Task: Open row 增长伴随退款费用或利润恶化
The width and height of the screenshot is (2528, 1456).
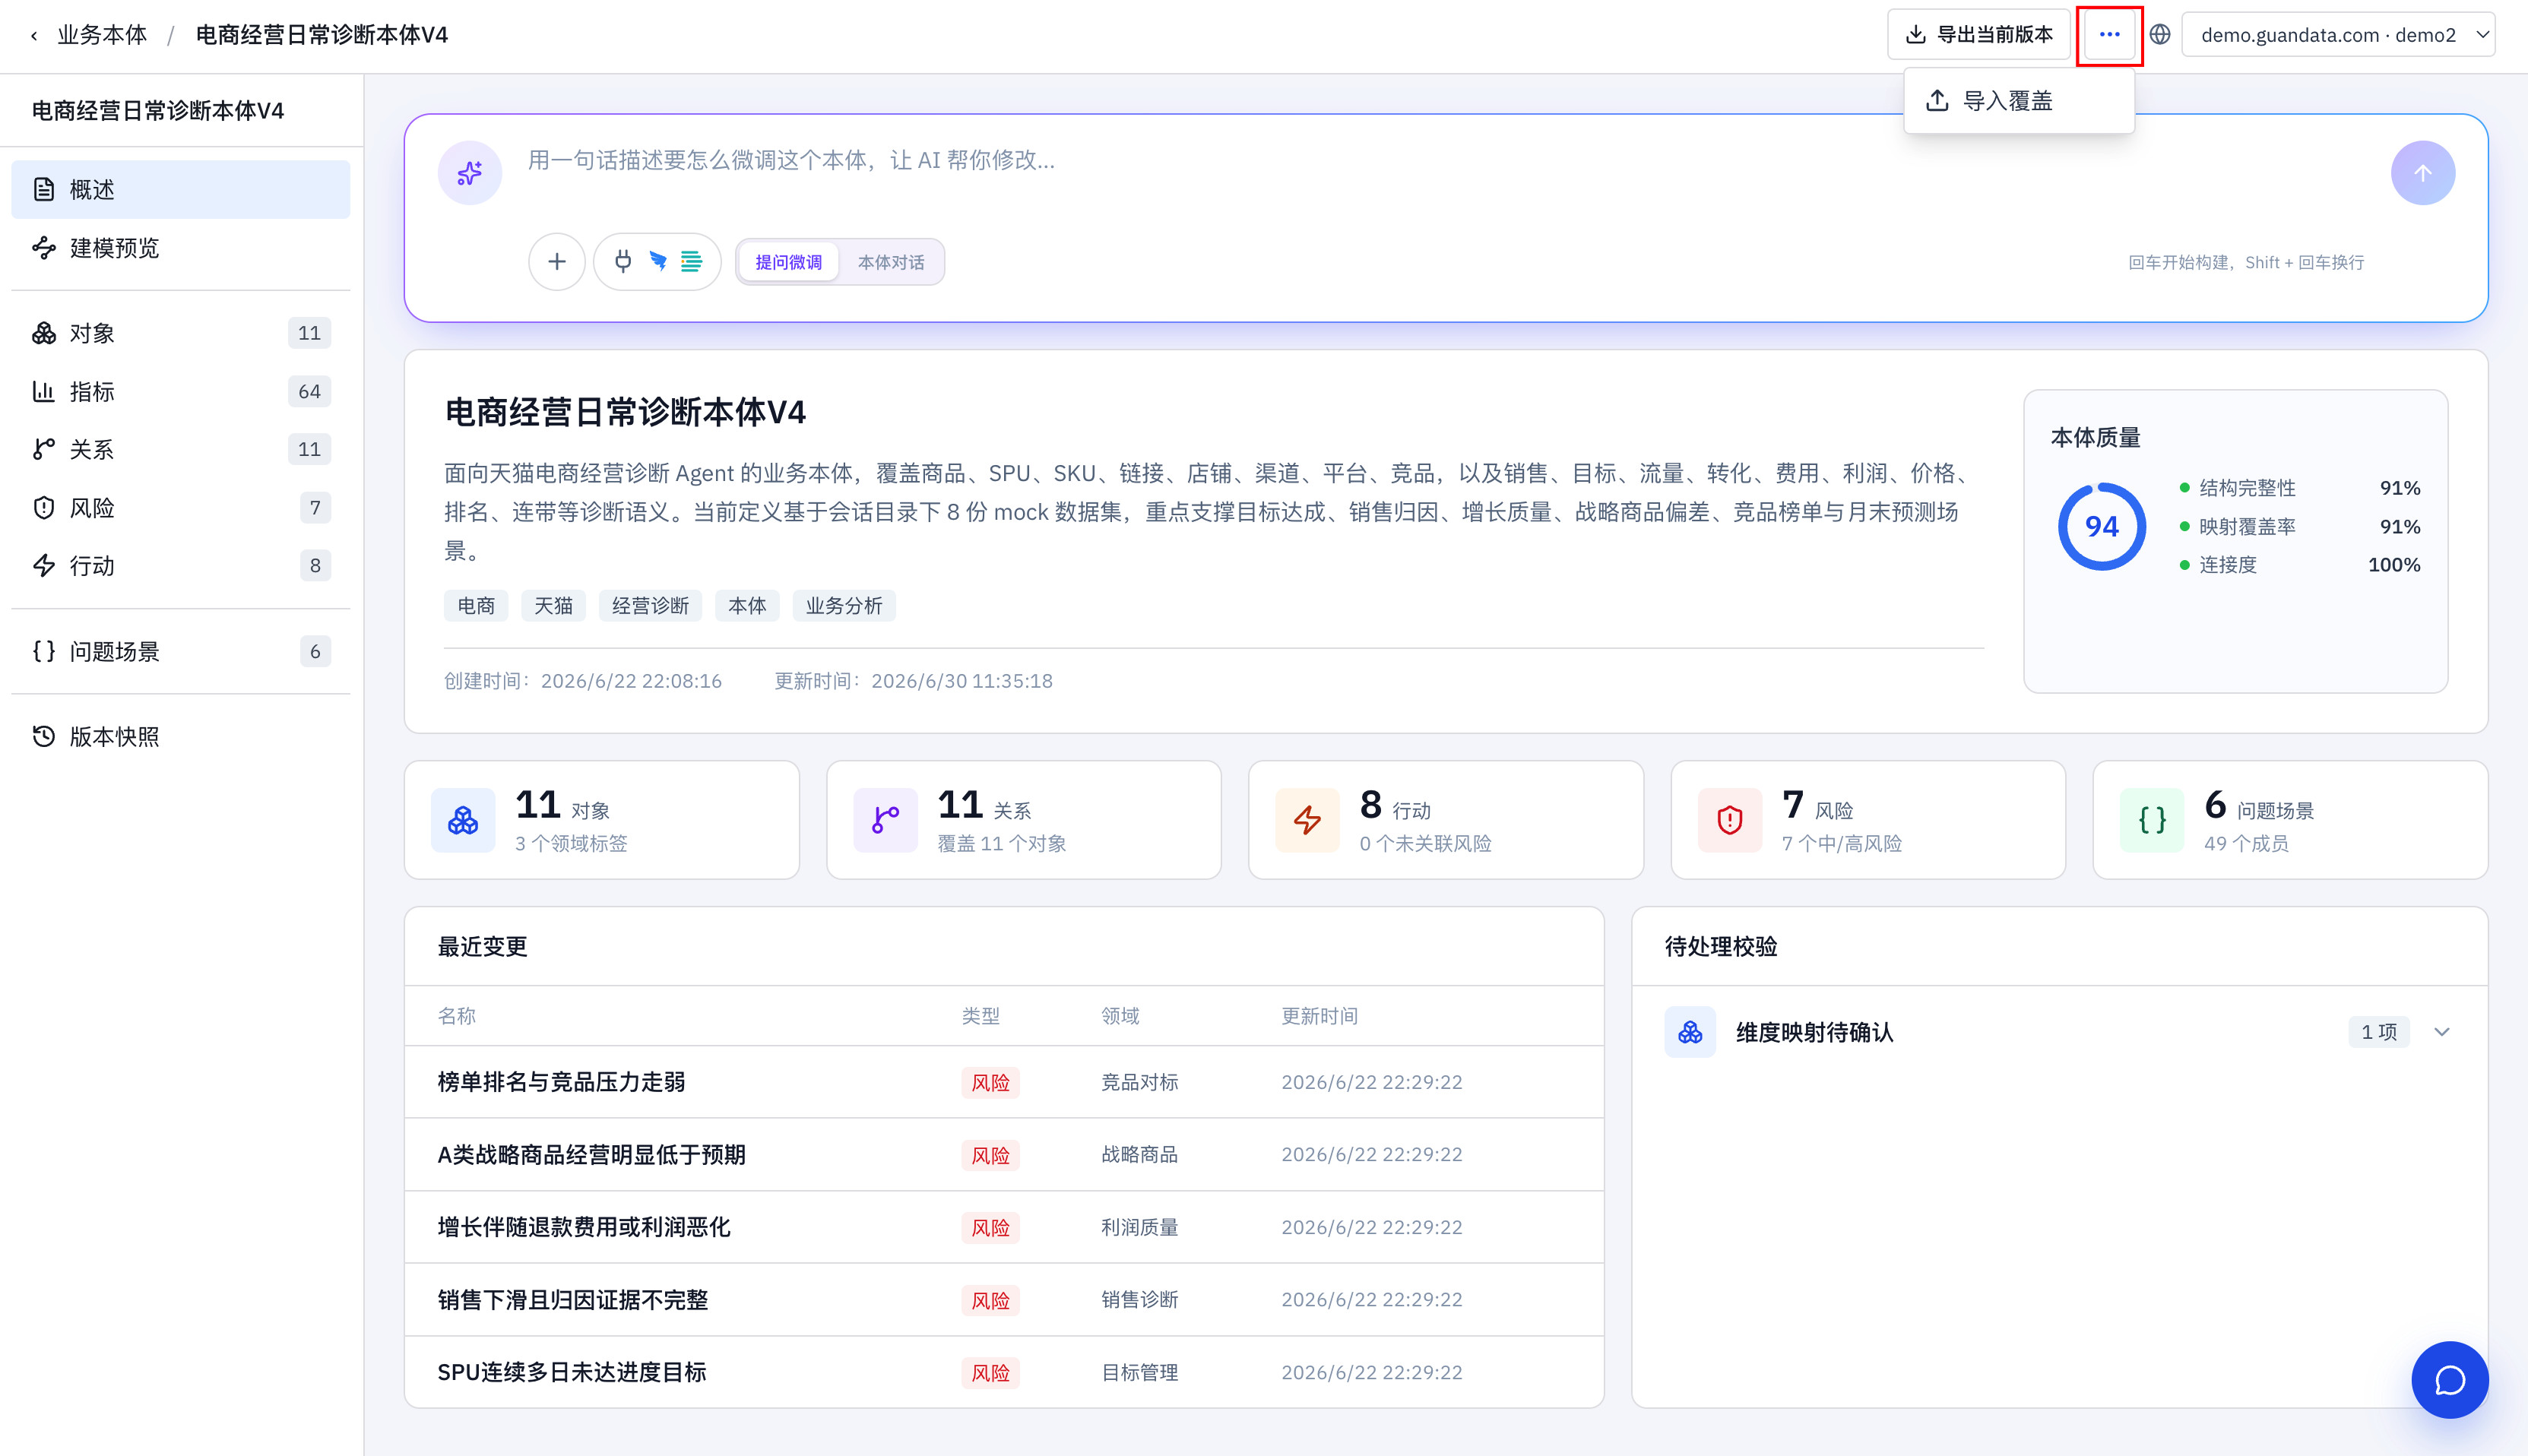Action: pos(1004,1227)
